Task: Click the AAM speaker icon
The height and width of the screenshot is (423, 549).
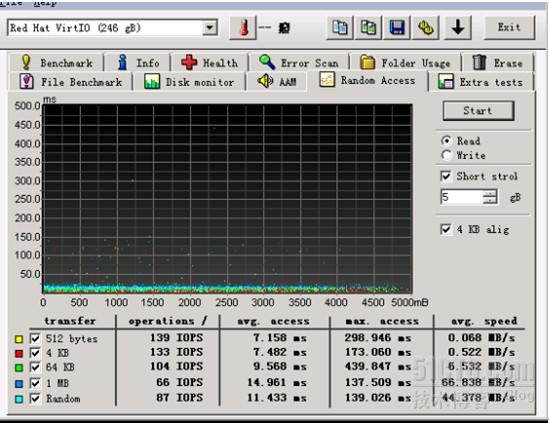Action: [x=265, y=81]
